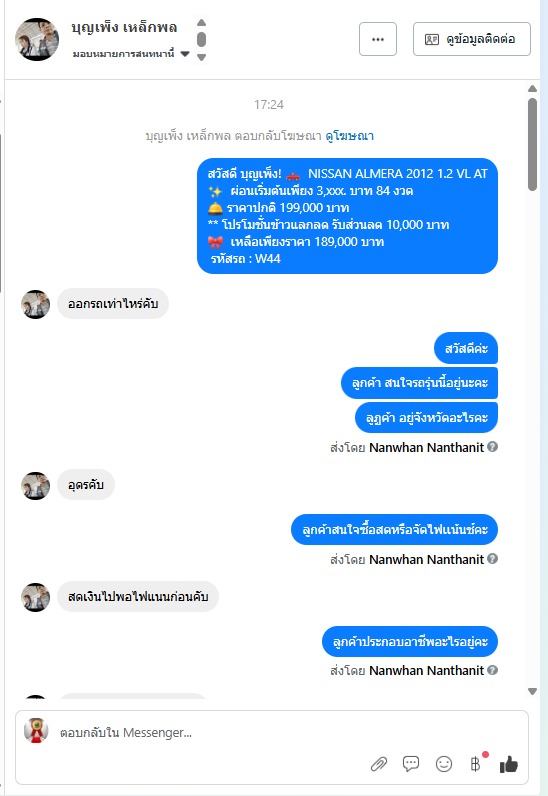Click the down arrow beside the customer name
Image resolution: width=548 pixels, height=796 pixels.
[202, 57]
